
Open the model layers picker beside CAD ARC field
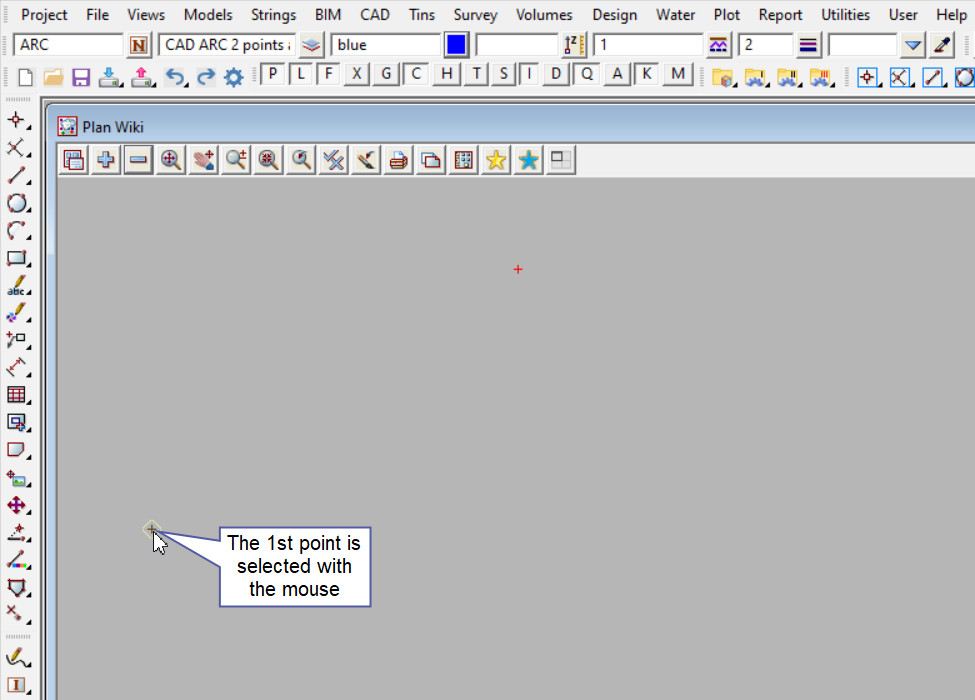pos(312,45)
